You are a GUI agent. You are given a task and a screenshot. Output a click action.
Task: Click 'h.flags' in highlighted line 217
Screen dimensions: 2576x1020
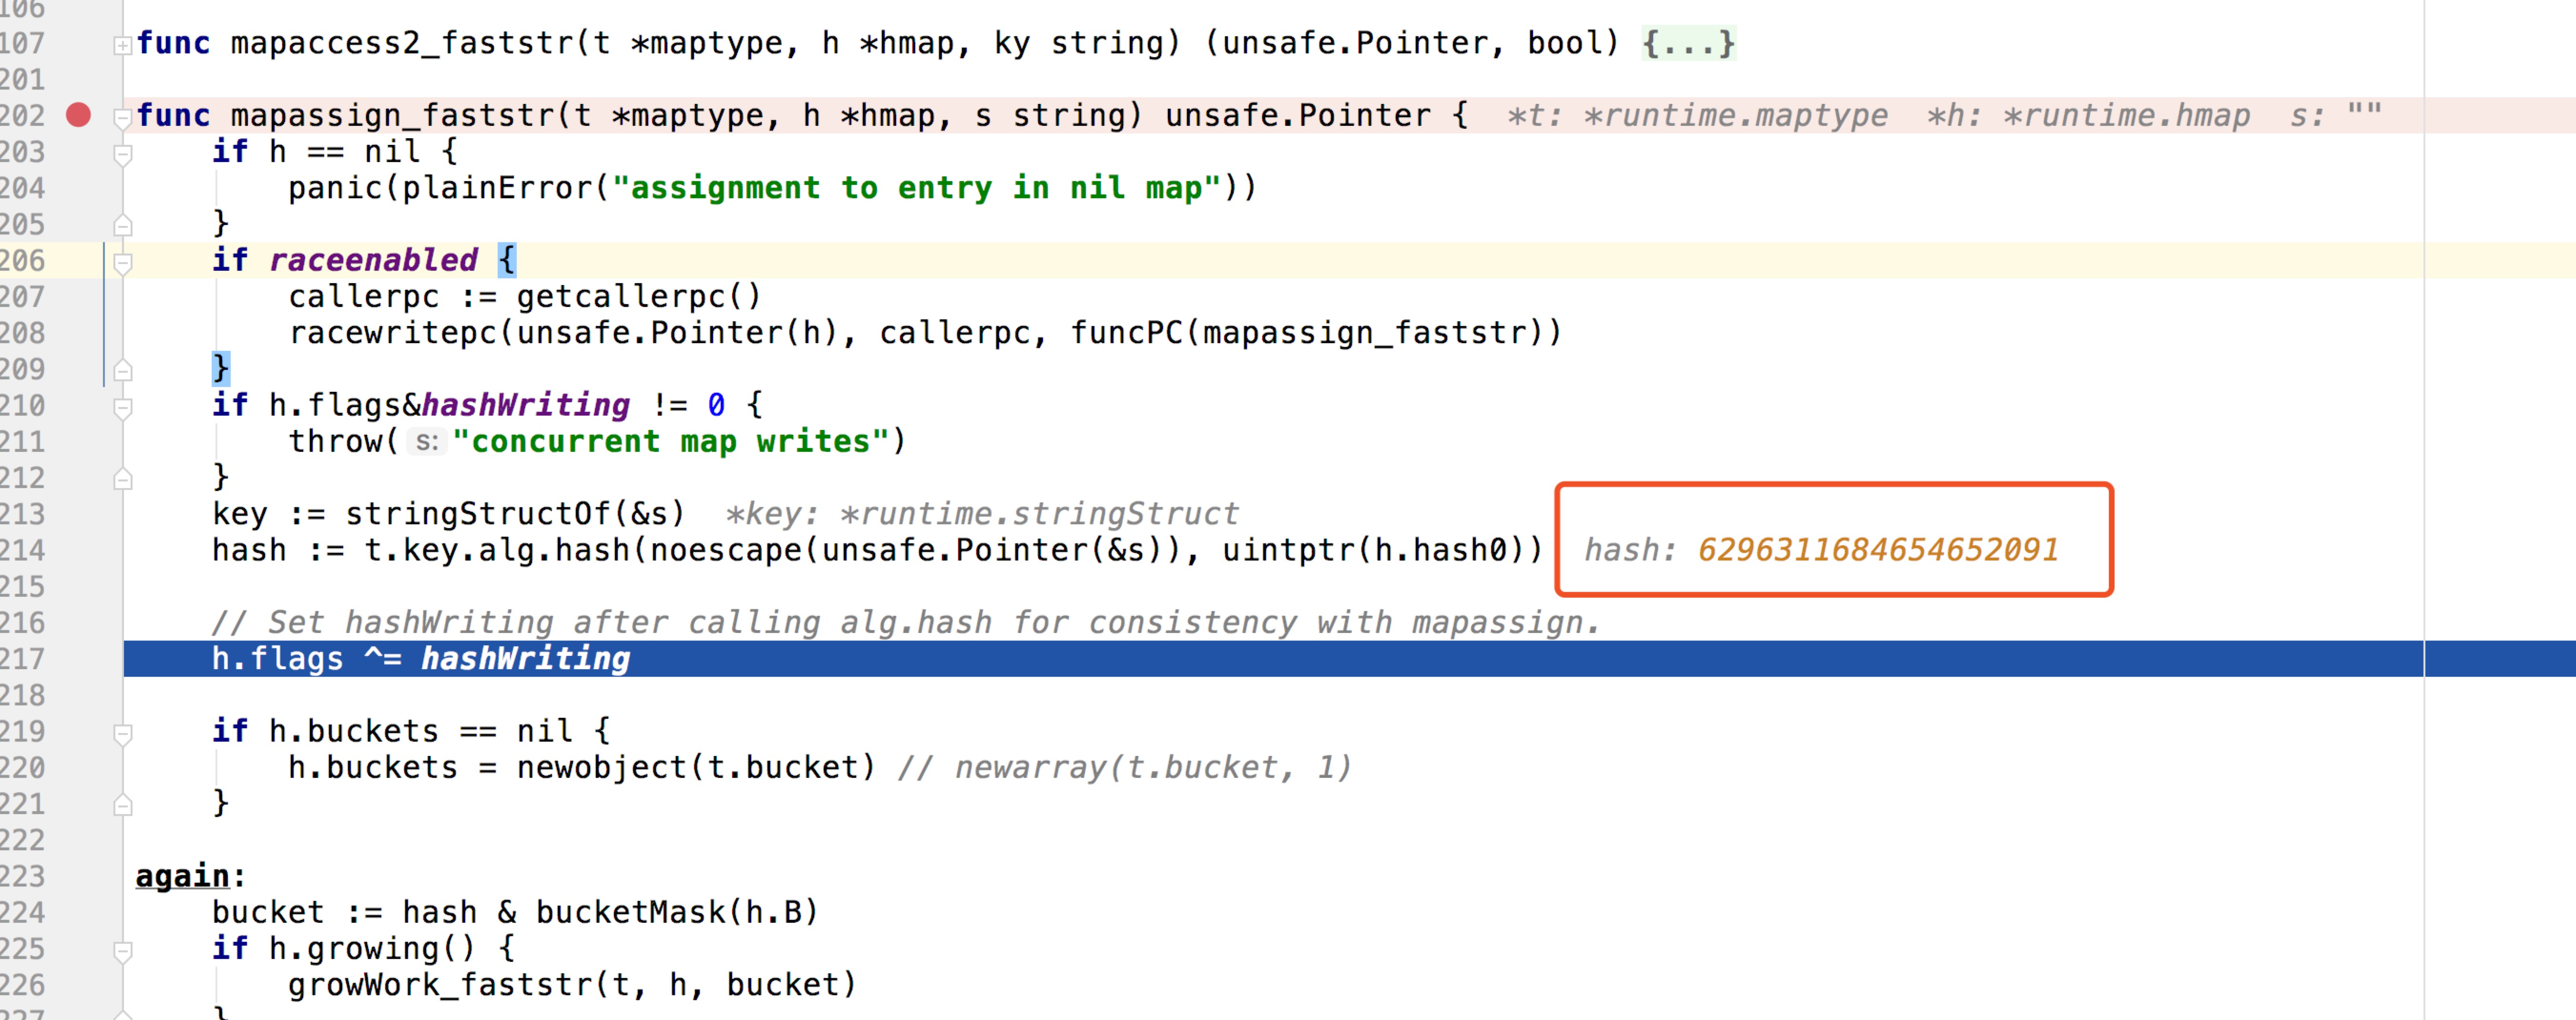(x=278, y=659)
